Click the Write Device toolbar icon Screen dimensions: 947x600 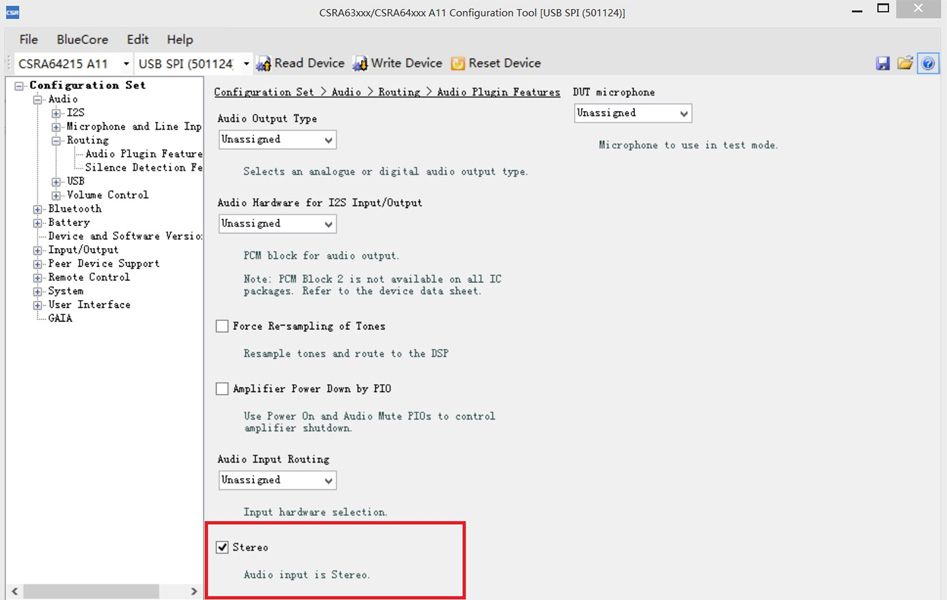(x=360, y=63)
